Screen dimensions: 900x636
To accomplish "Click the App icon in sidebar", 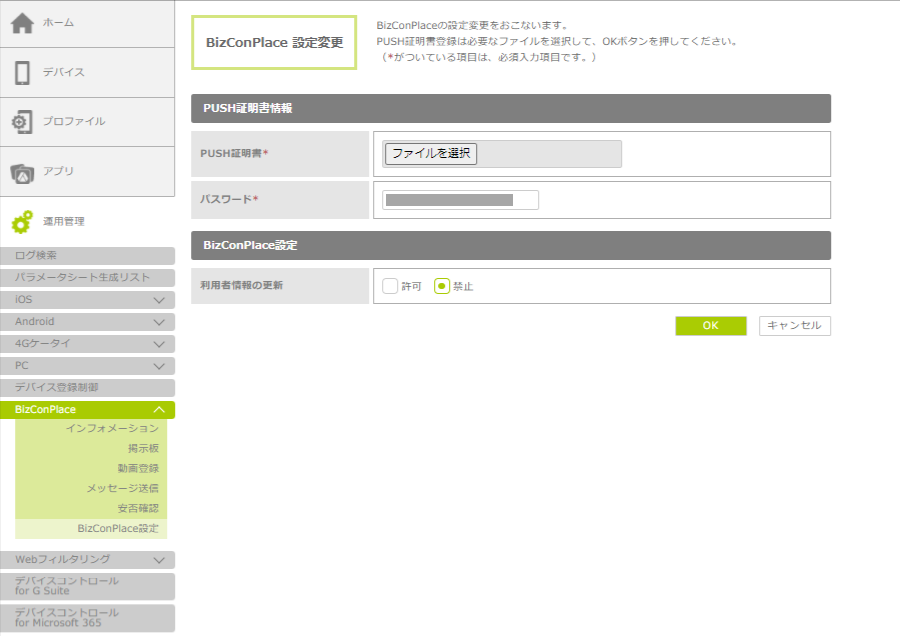I will (x=22, y=172).
